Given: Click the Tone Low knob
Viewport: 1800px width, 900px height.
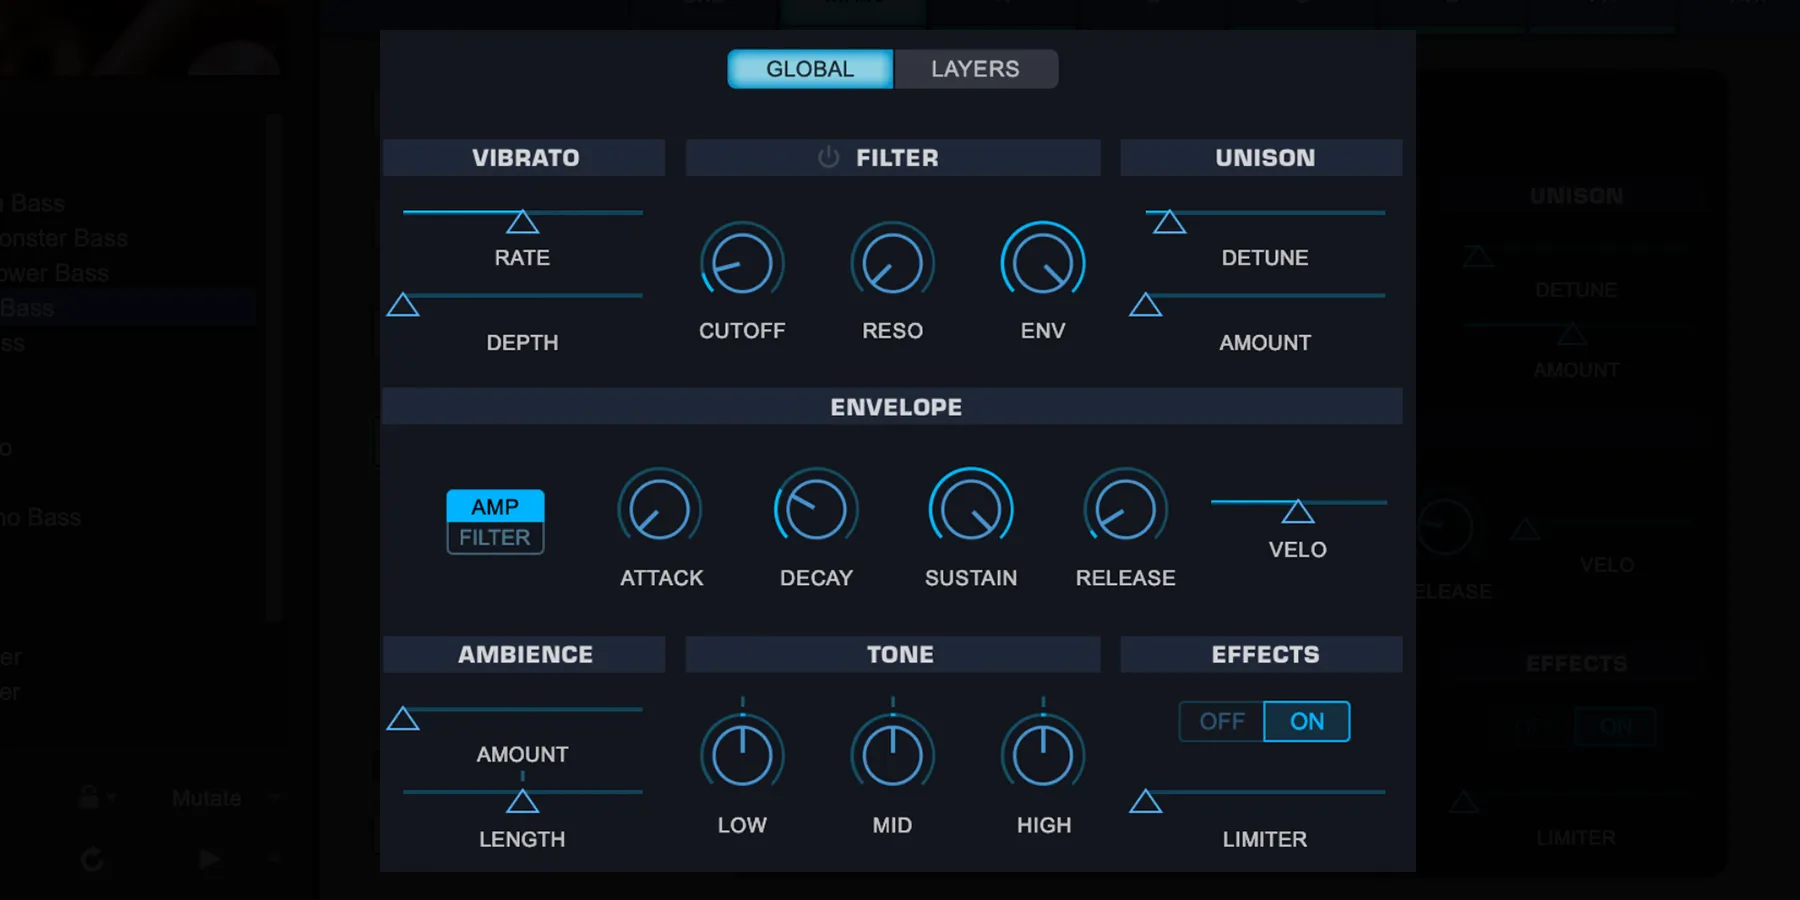Looking at the screenshot, I should (742, 756).
